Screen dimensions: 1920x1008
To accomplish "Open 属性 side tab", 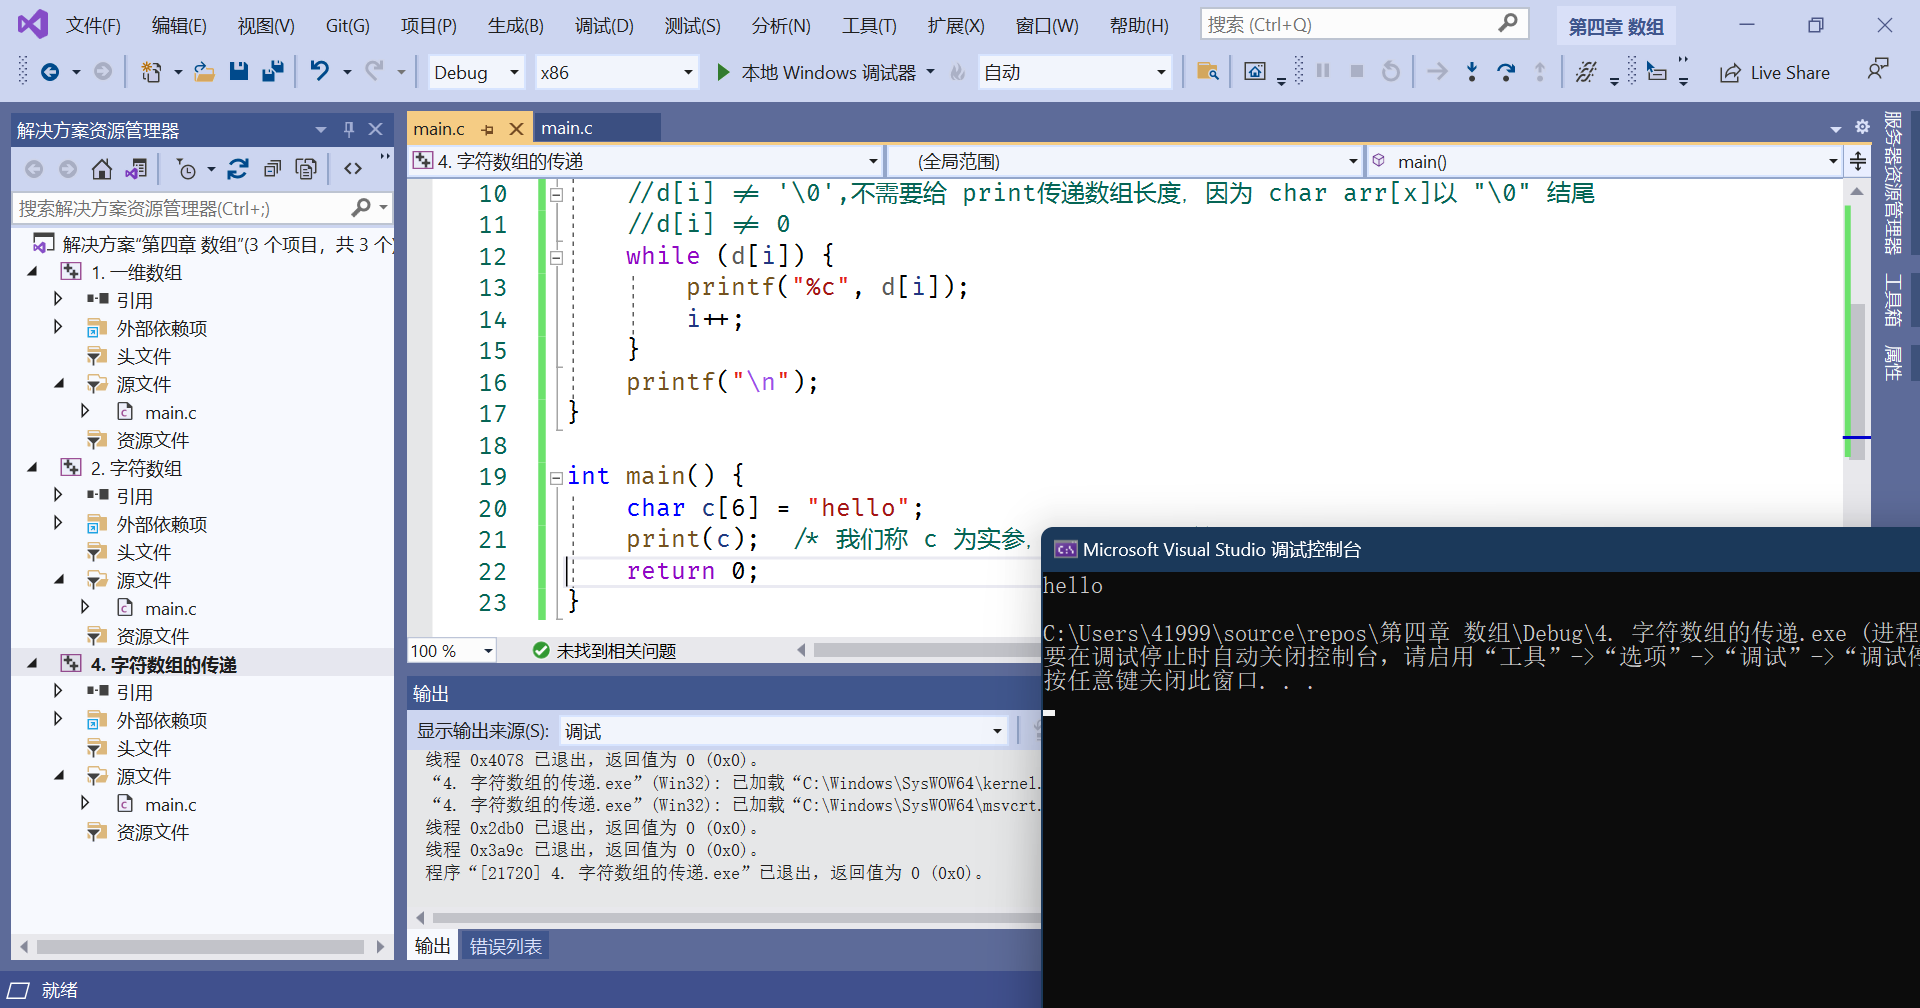I will (x=1894, y=363).
